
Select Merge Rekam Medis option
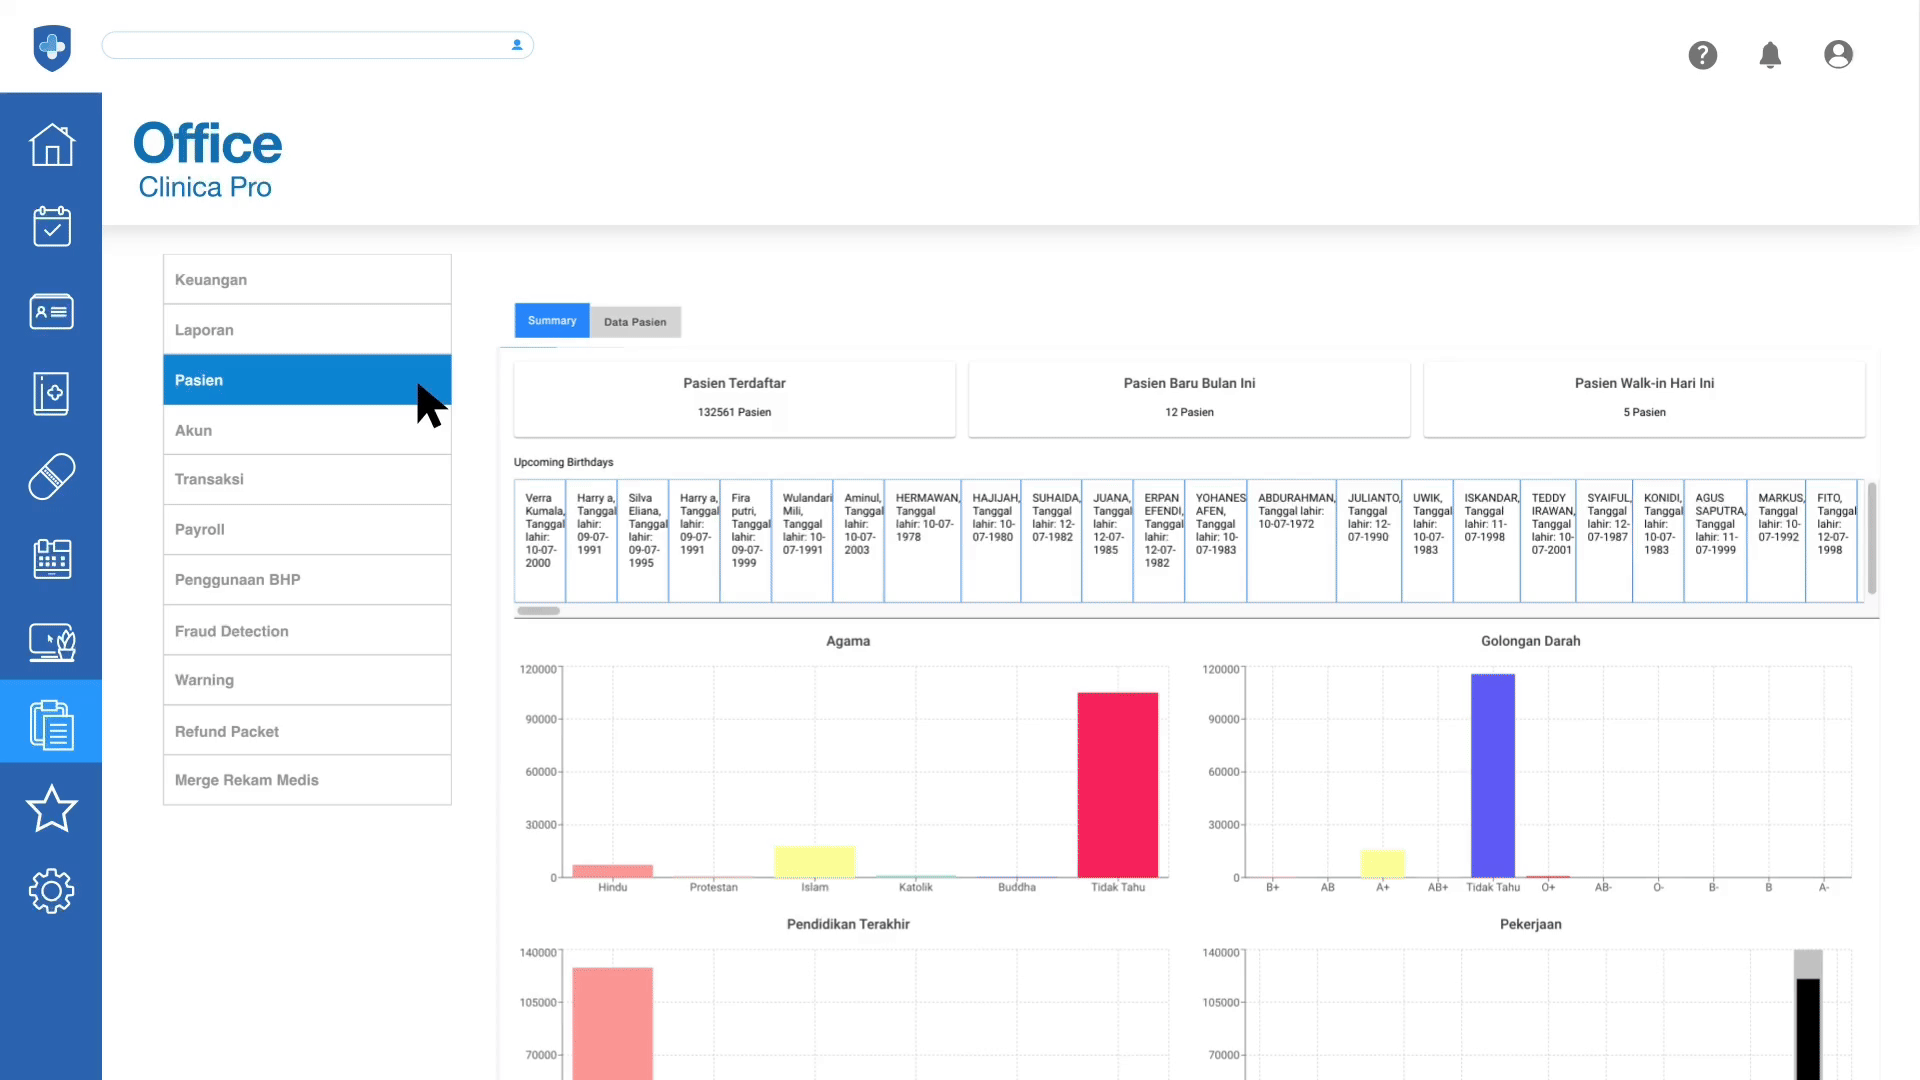click(307, 780)
